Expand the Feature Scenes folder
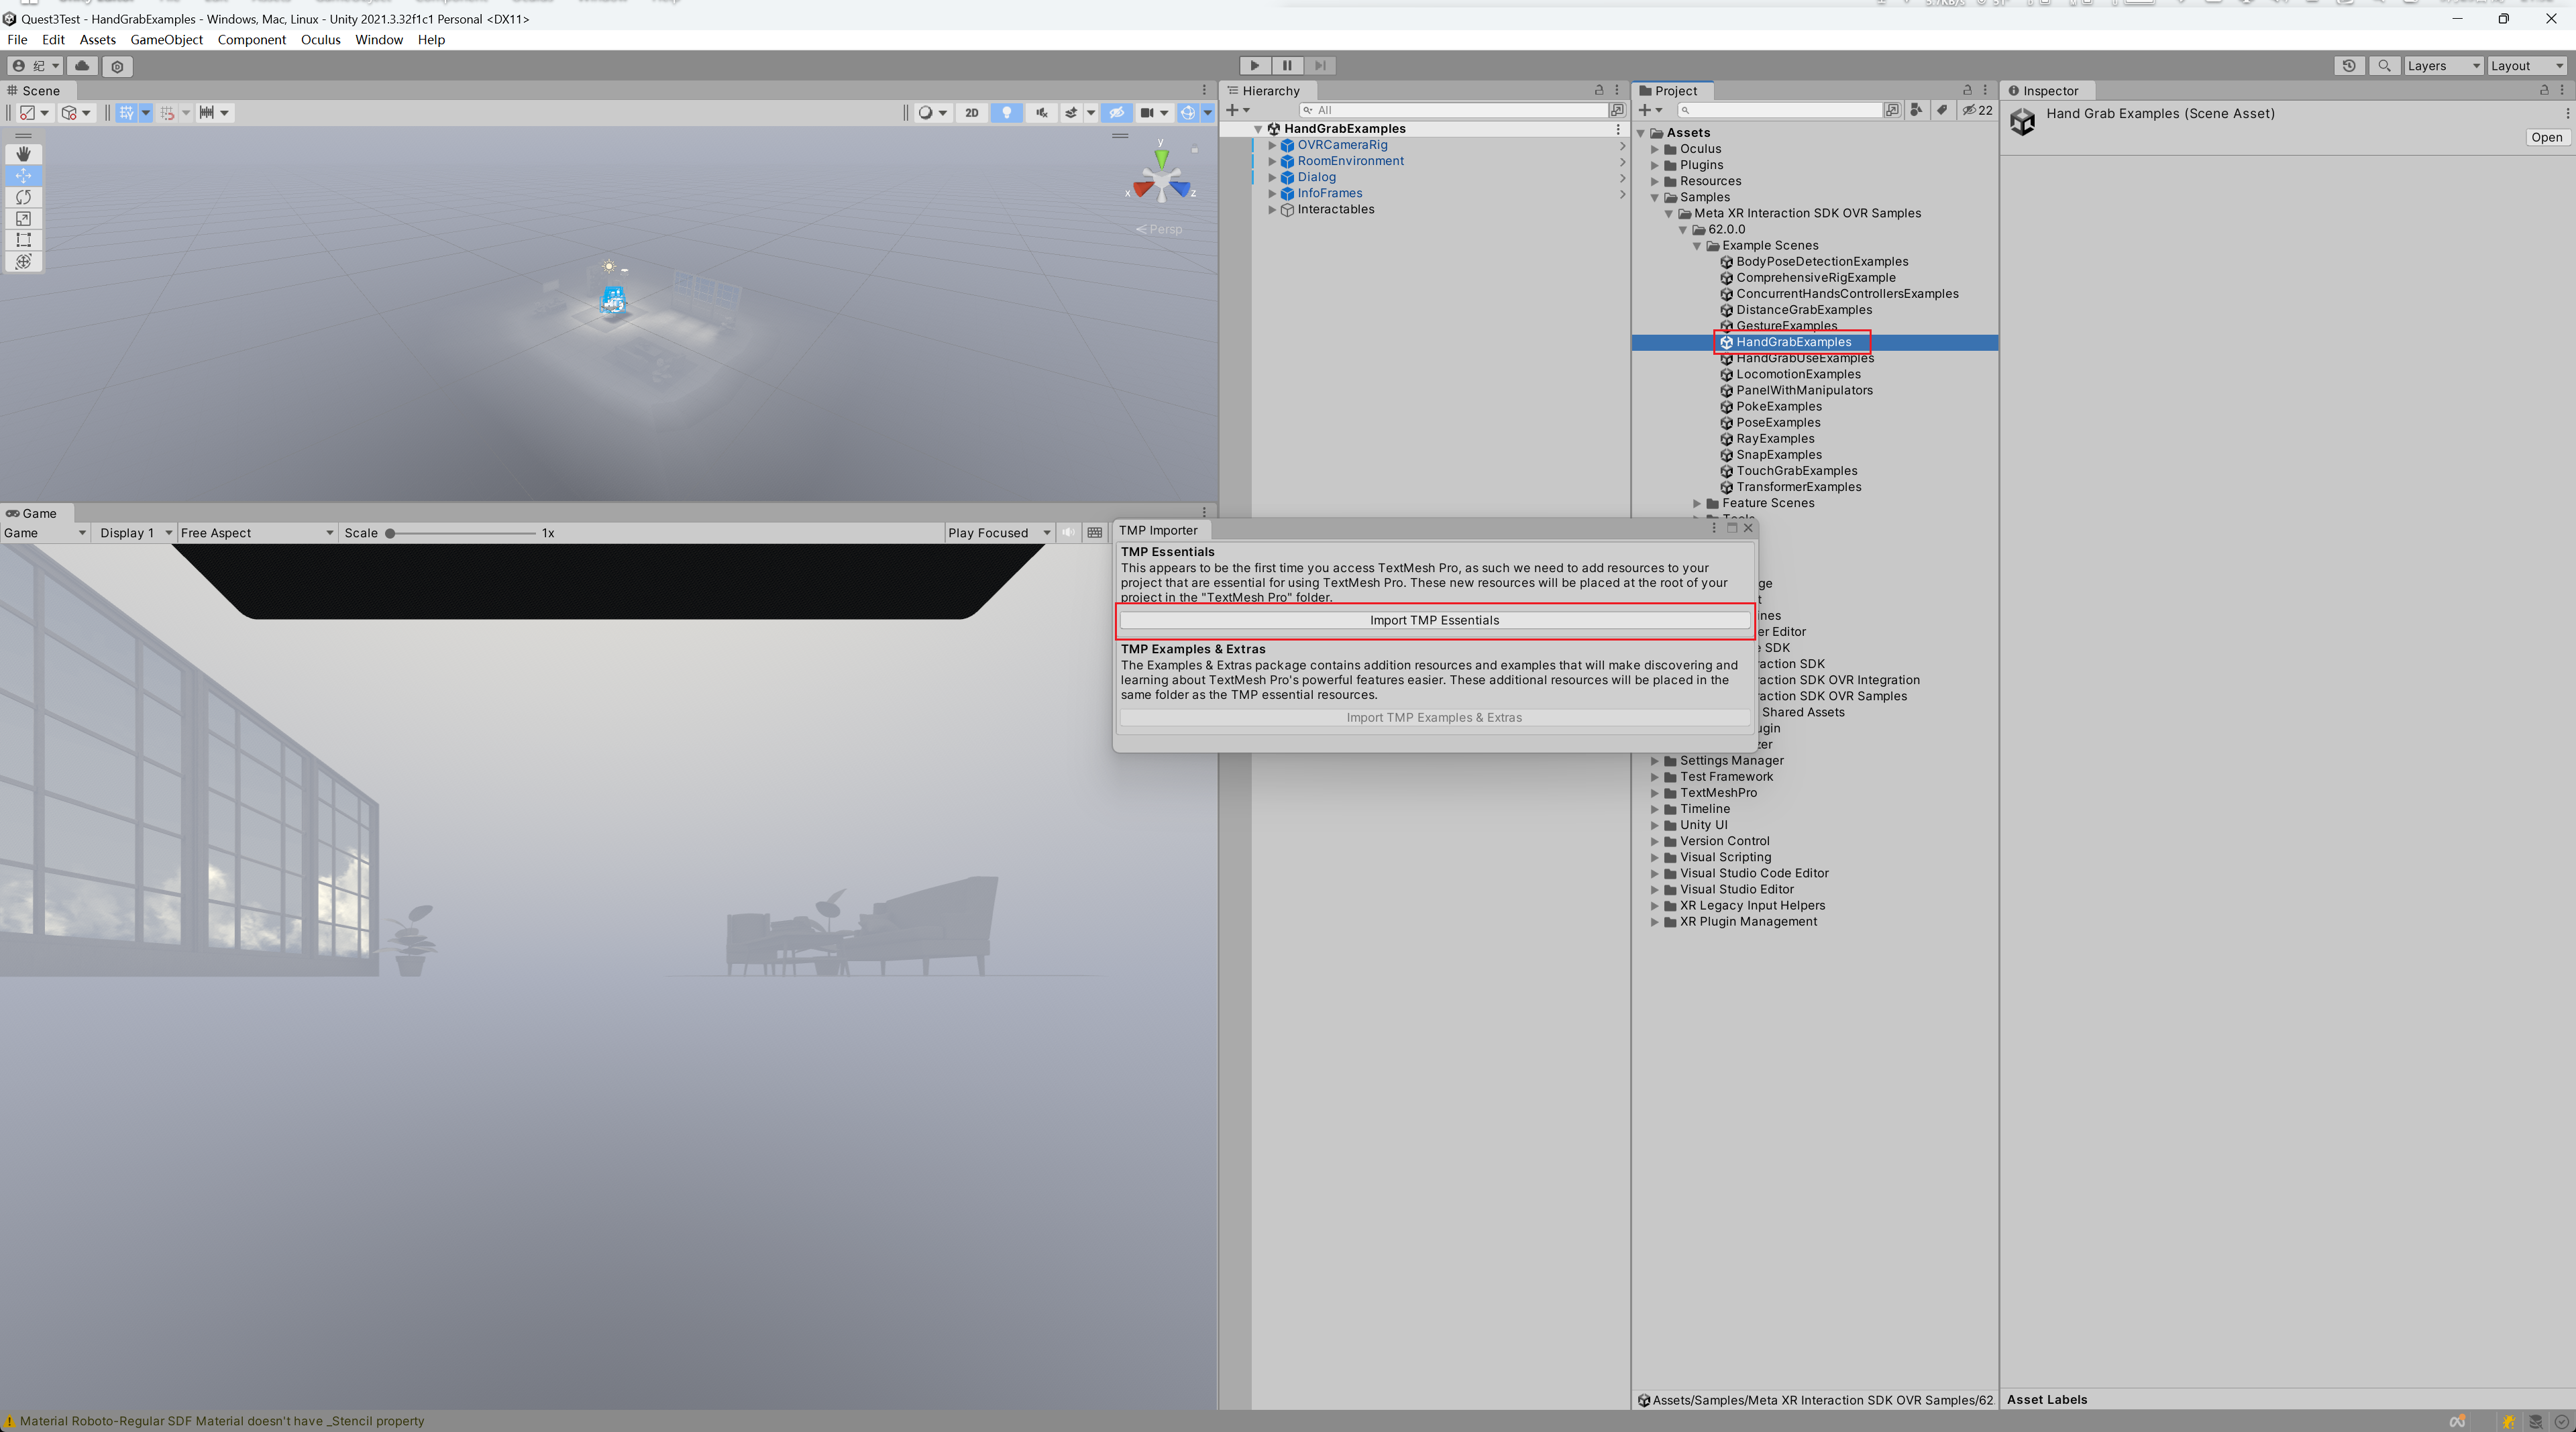Viewport: 2576px width, 1432px height. point(1697,504)
